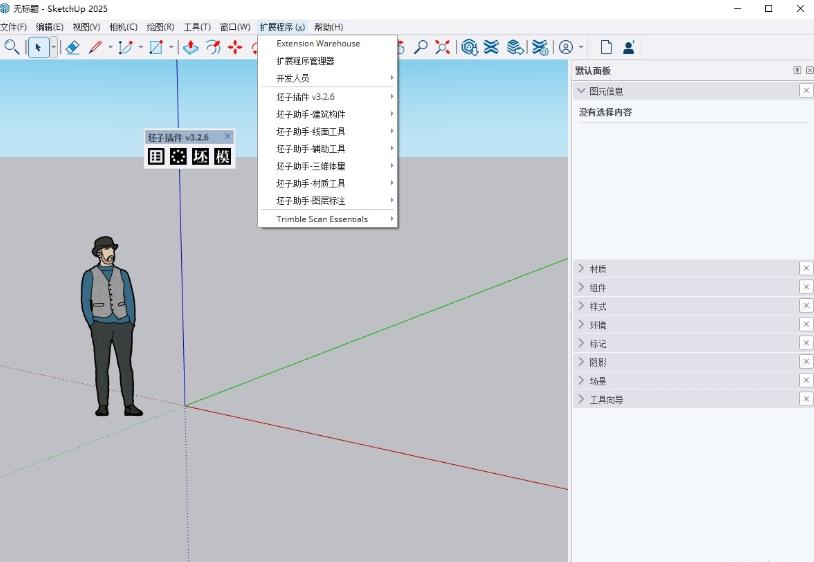Click the standing man figure in viewport
814x562 pixels.
110,326
